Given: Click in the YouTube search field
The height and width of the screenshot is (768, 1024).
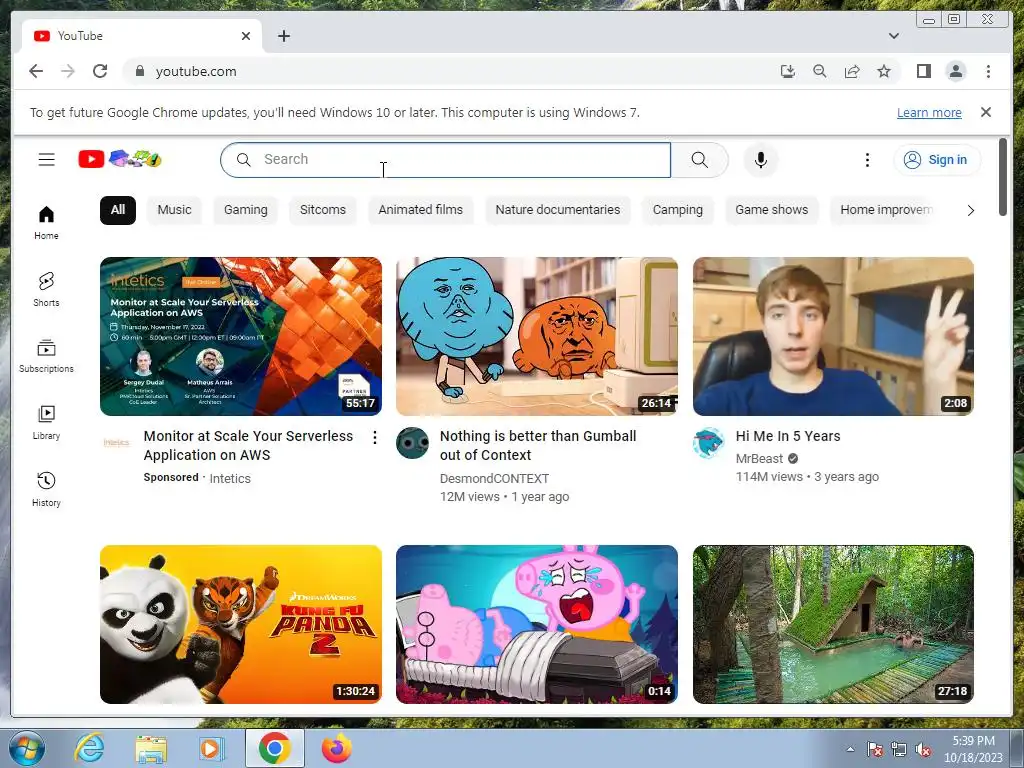Looking at the screenshot, I should click(x=445, y=160).
